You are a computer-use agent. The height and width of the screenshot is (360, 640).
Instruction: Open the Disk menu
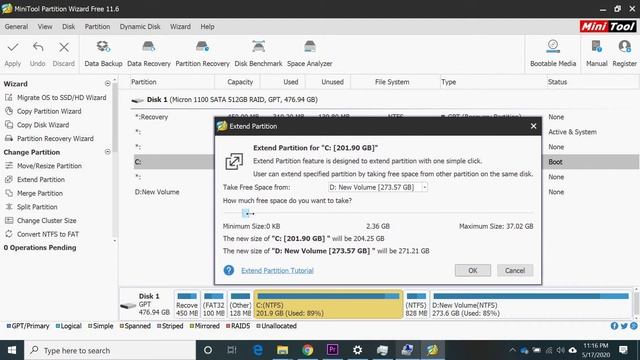click(69, 27)
